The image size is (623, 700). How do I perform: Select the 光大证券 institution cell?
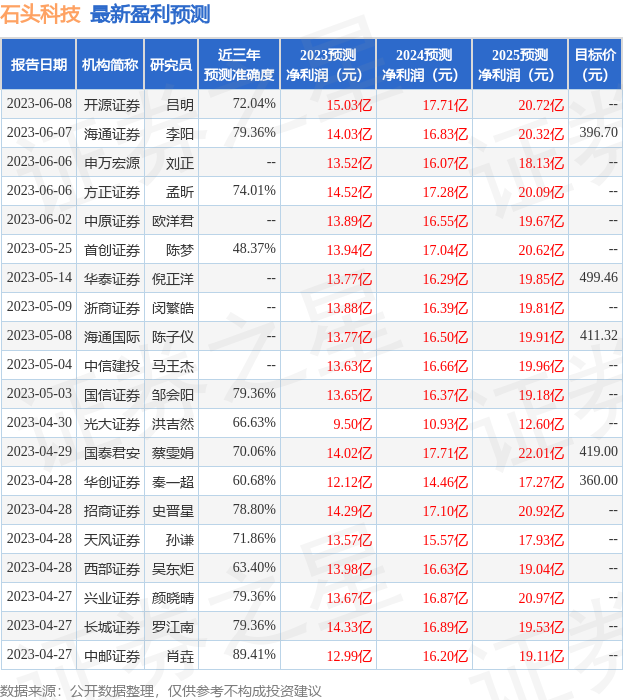112,424
